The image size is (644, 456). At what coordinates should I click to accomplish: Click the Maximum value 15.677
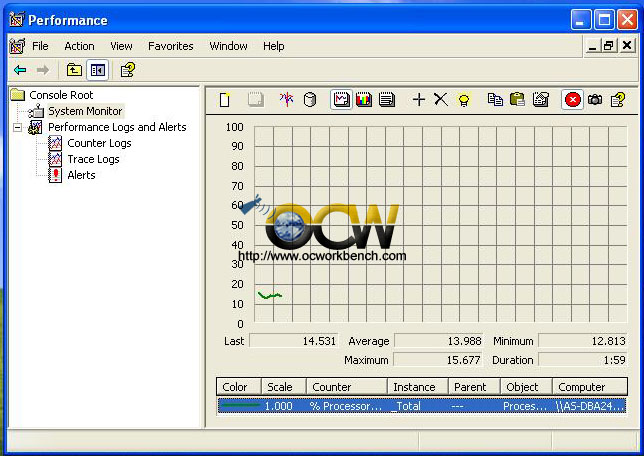438,360
